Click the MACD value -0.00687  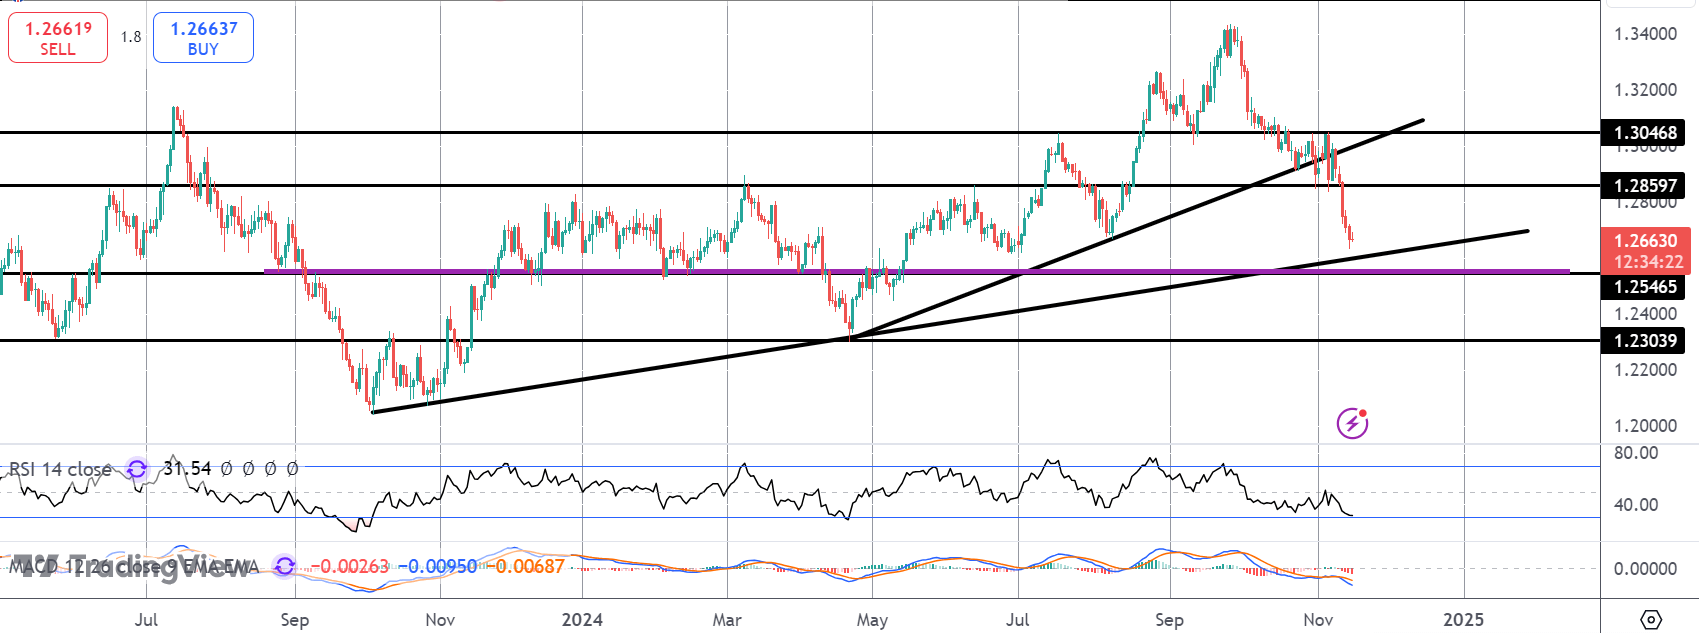point(525,567)
